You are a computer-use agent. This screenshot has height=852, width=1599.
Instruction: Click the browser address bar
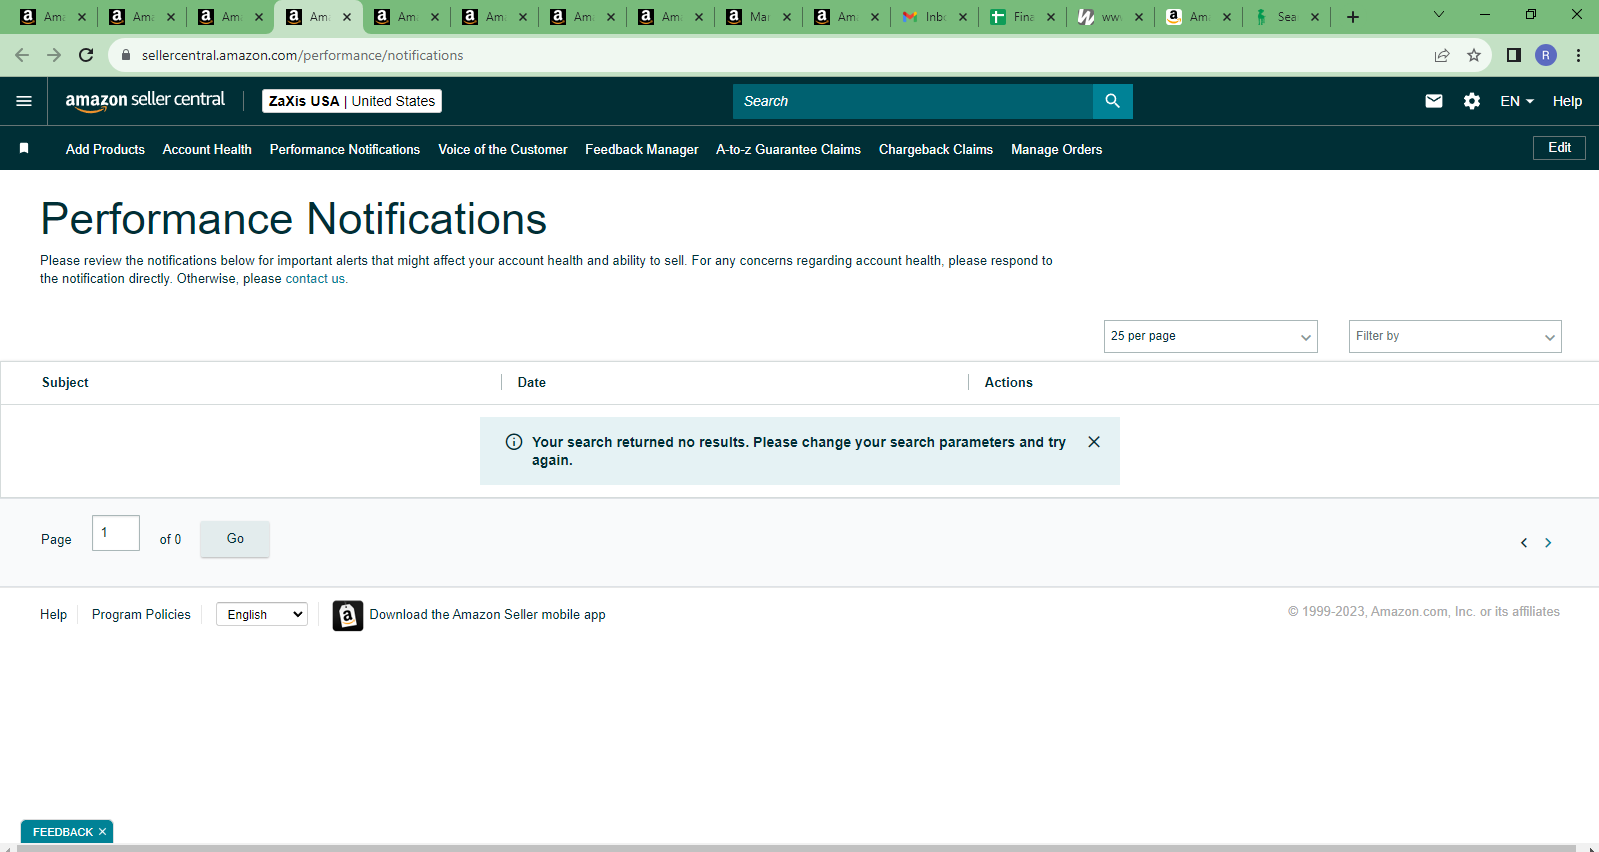pyautogui.click(x=780, y=55)
